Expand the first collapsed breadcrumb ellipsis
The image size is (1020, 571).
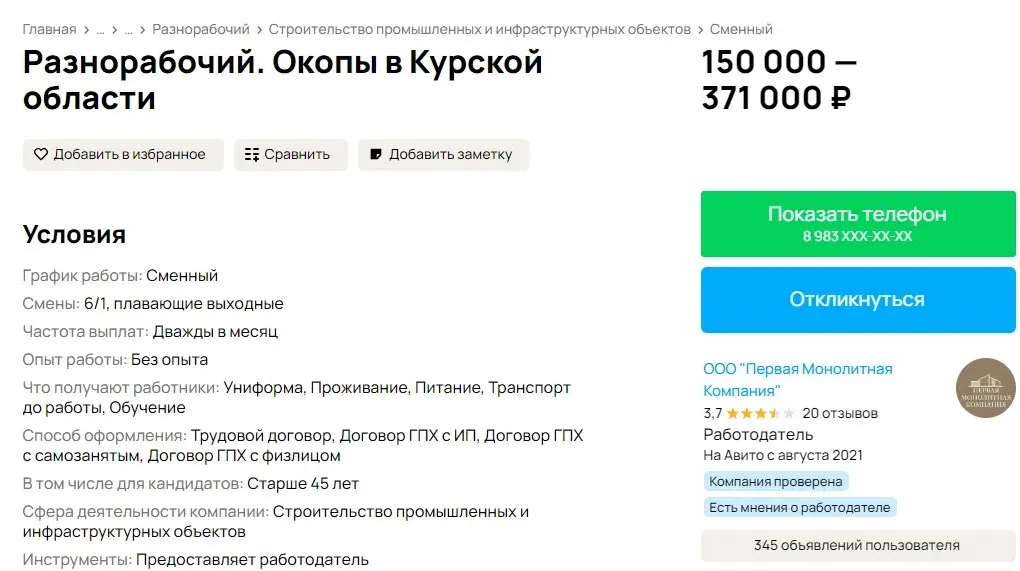pos(100,29)
